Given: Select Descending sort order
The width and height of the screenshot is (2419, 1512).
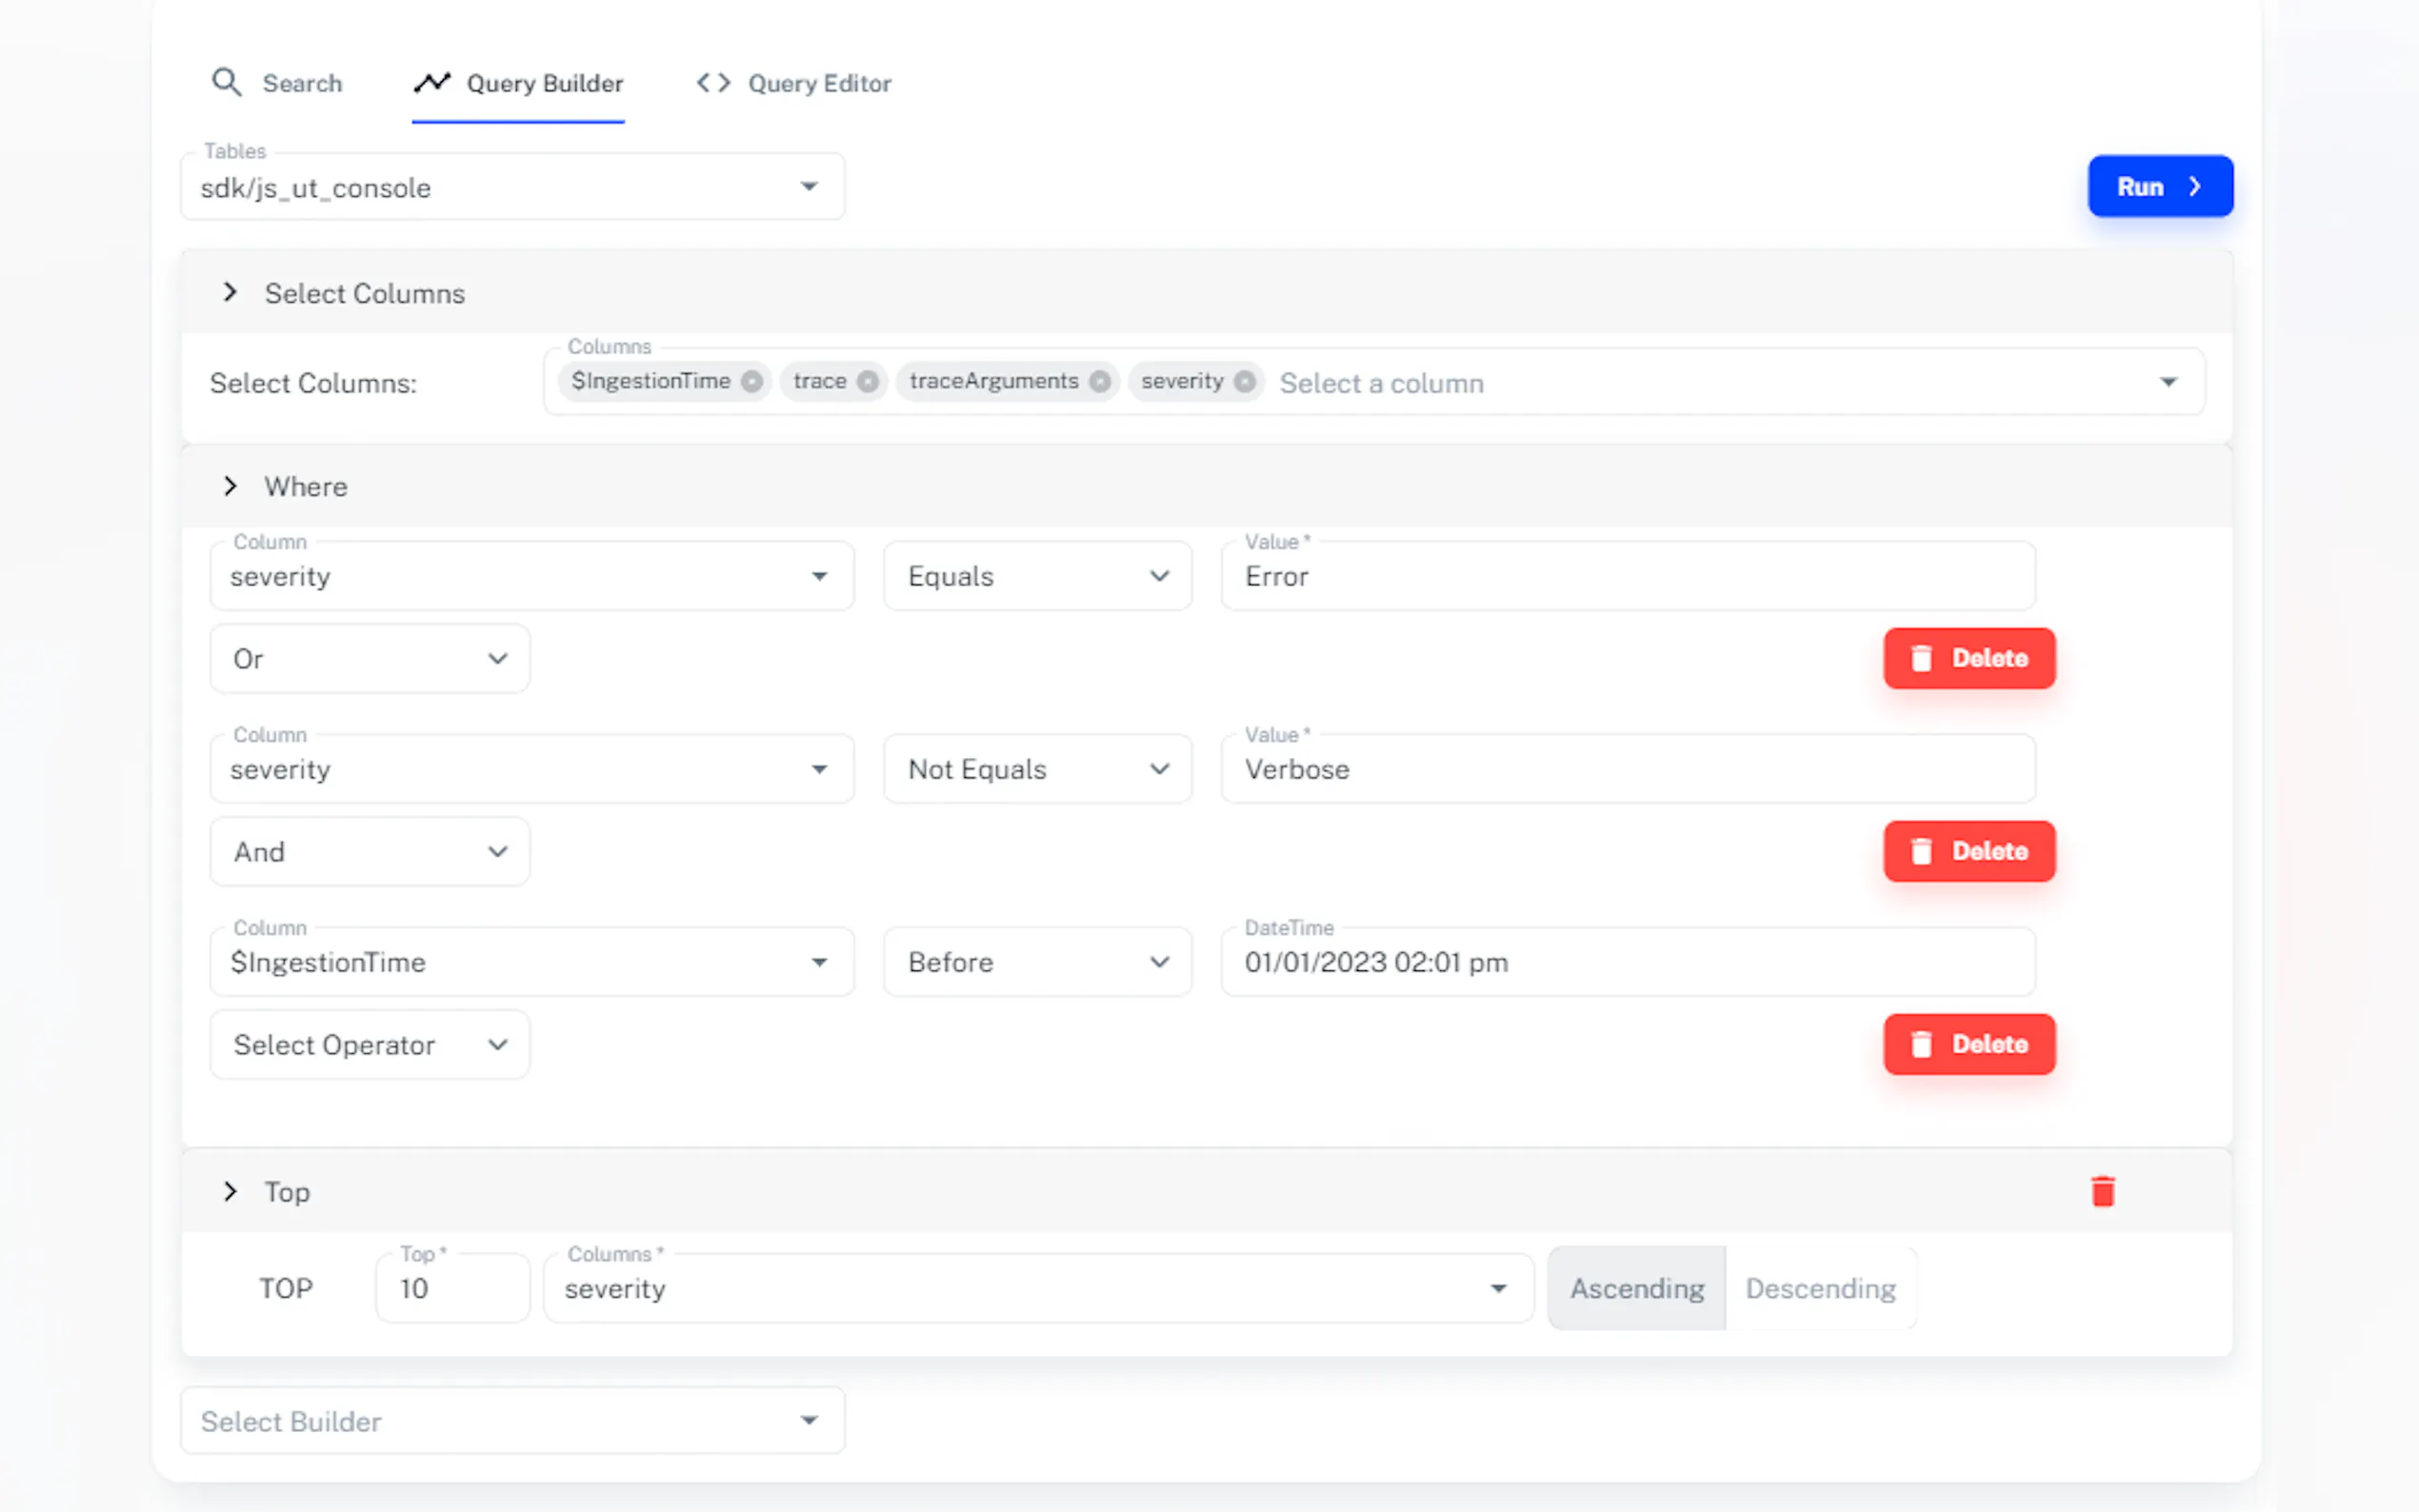Looking at the screenshot, I should [1820, 1288].
